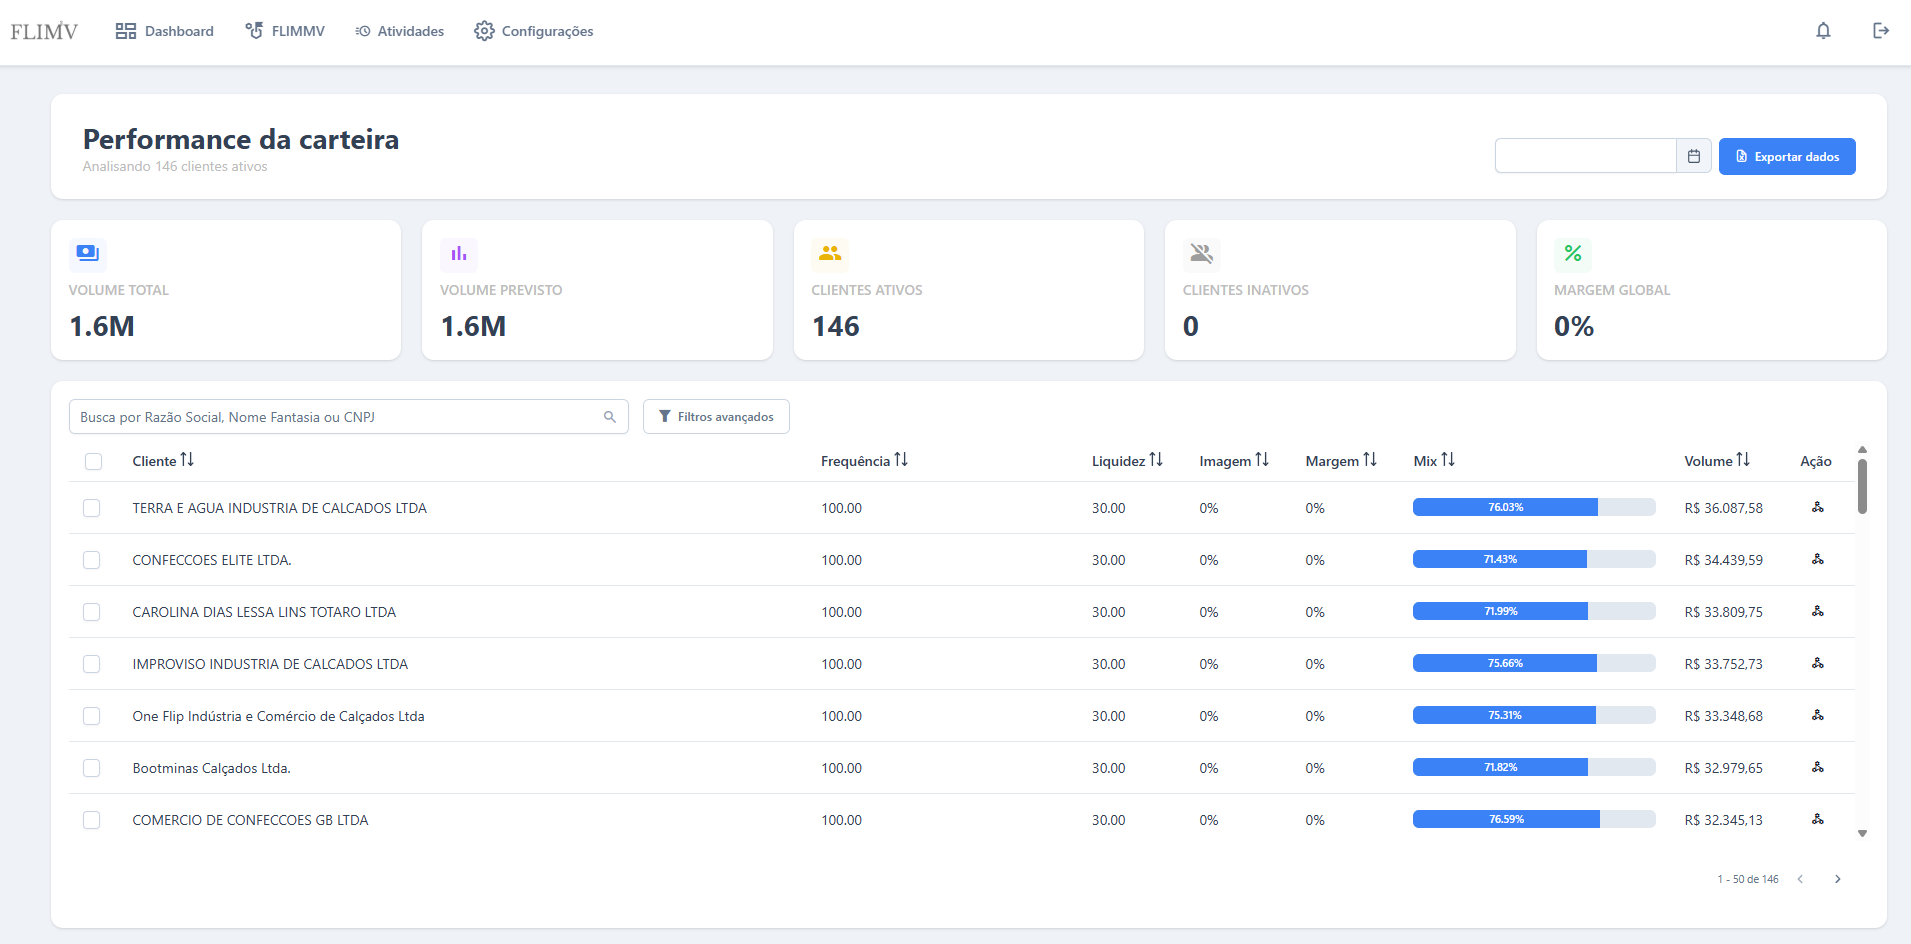The height and width of the screenshot is (944, 1911).
Task: Click the notifications bell icon
Action: [x=1823, y=31]
